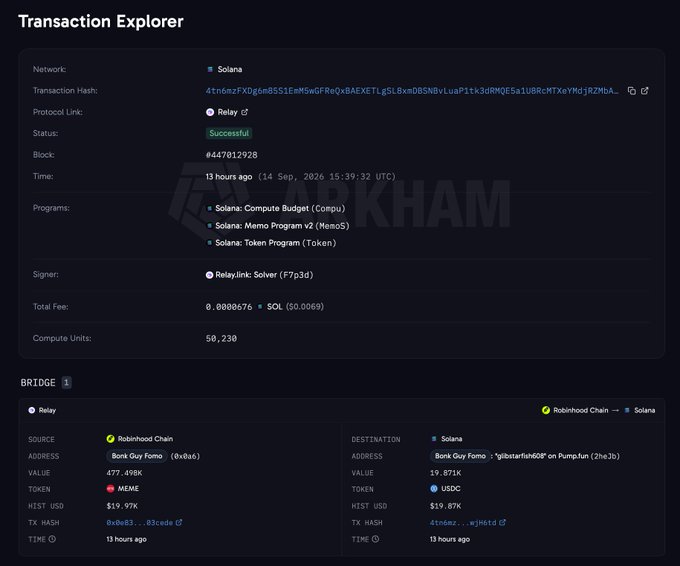Viewport: 680px width, 566px height.
Task: Click the Successful status badge
Action: 229,133
